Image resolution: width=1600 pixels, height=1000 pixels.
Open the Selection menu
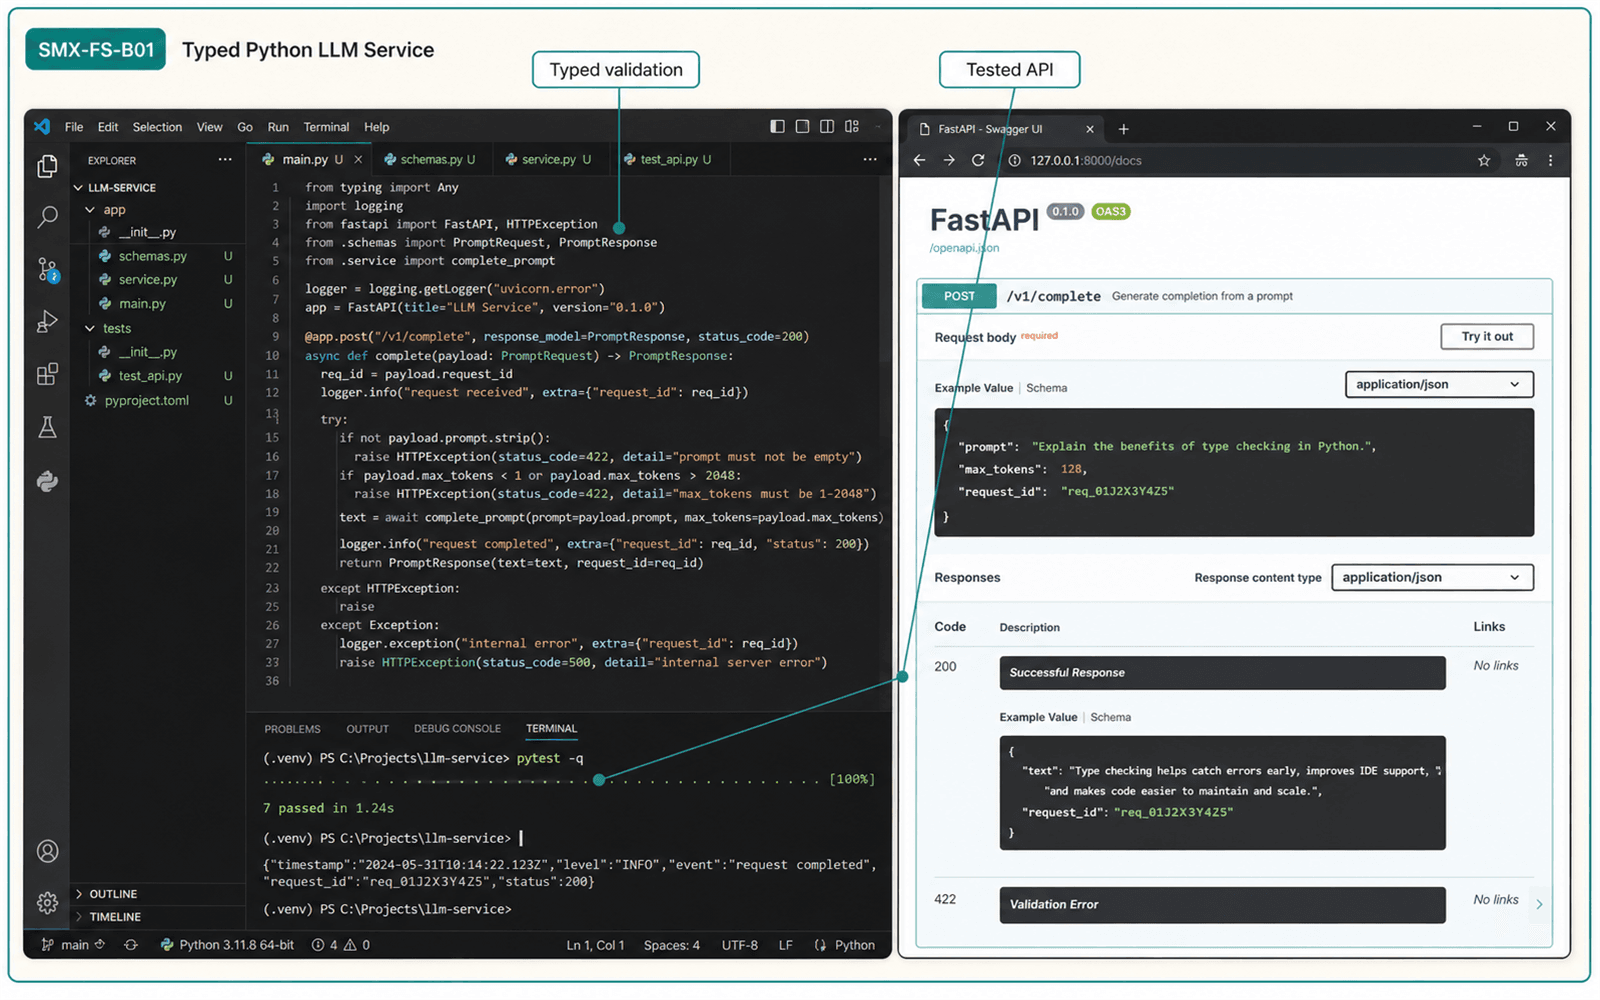157,127
